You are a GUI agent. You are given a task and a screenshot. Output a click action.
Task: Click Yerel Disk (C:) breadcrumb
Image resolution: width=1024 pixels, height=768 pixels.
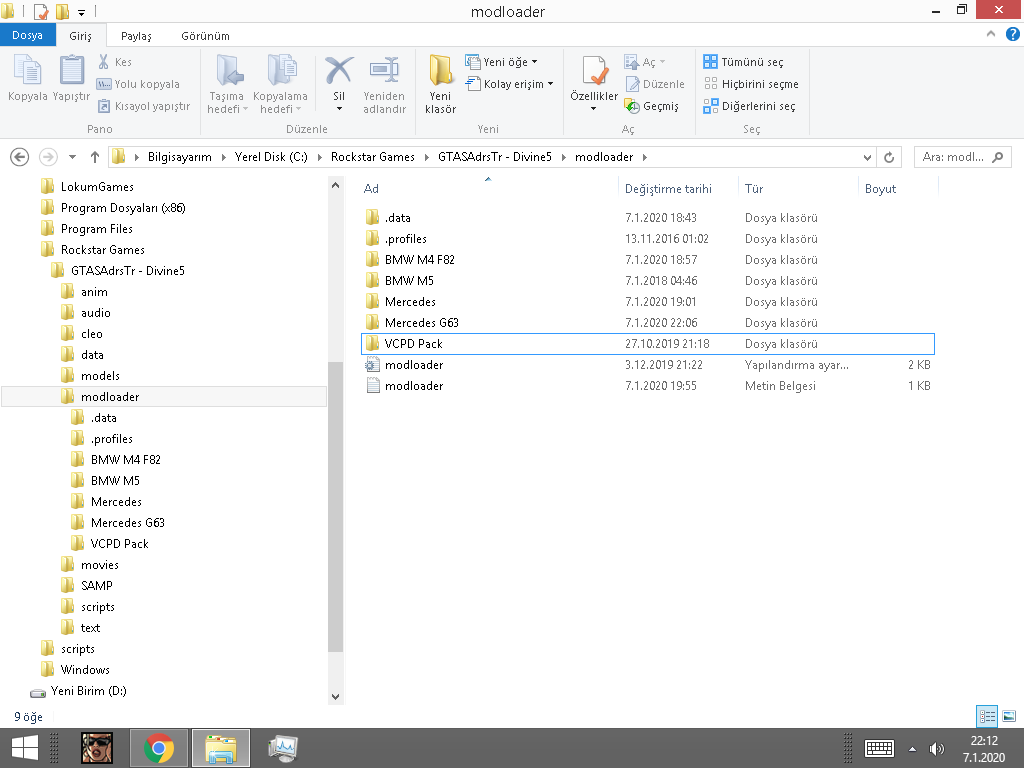click(271, 157)
